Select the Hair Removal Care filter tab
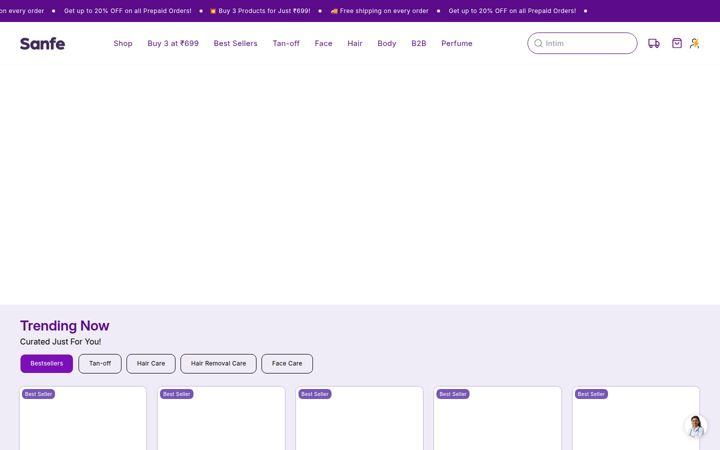Image resolution: width=720 pixels, height=450 pixels. (218, 364)
